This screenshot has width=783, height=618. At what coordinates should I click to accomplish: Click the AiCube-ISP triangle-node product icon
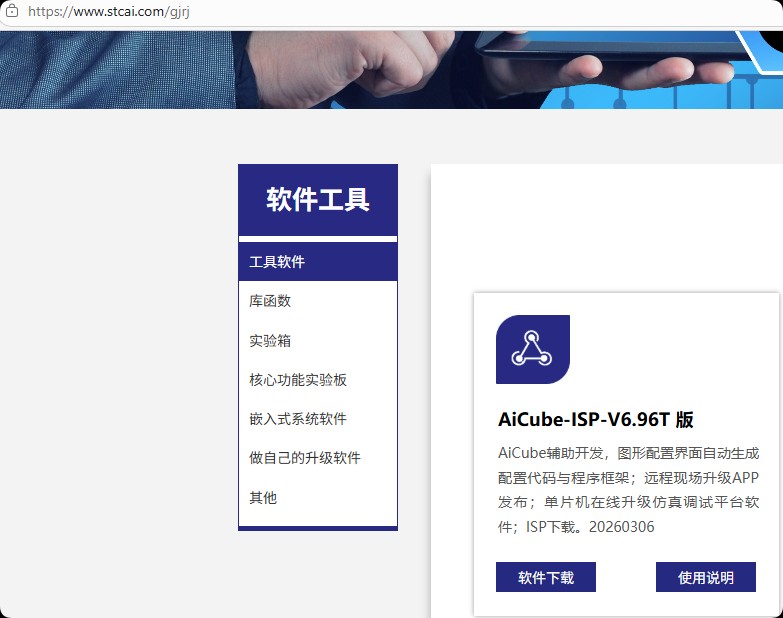pos(532,349)
